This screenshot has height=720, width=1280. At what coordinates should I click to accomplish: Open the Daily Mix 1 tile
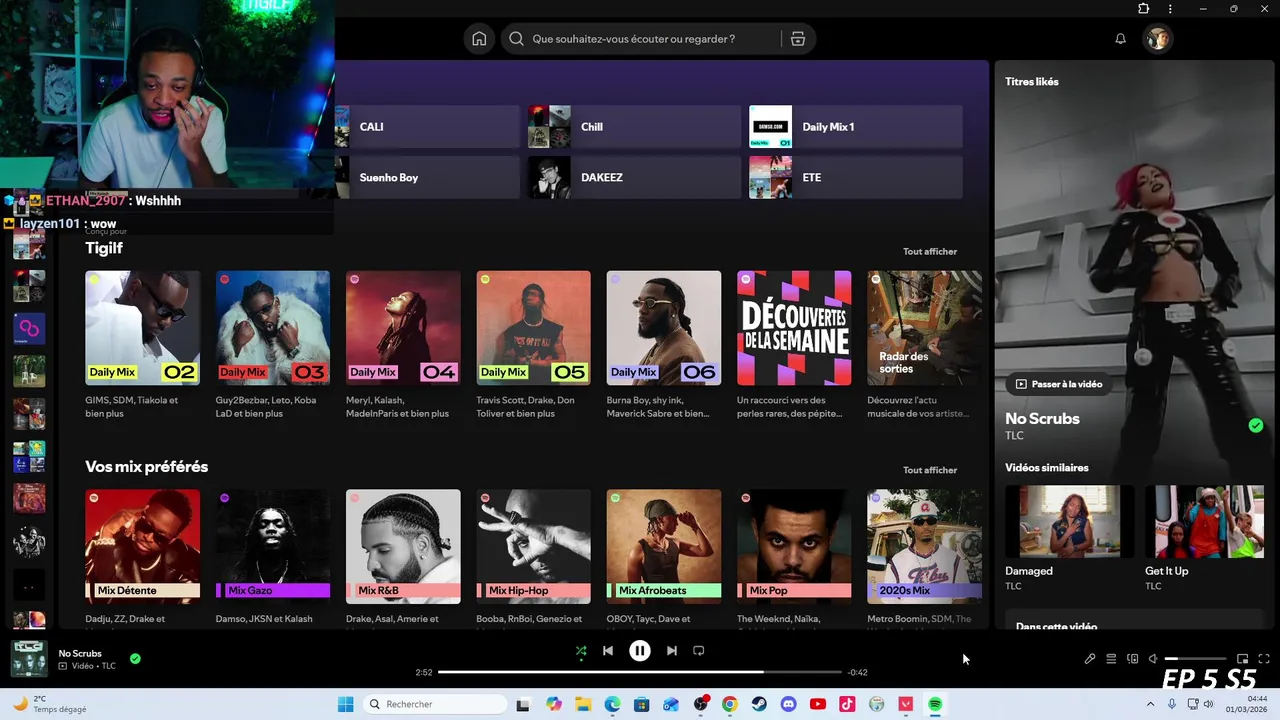856,127
